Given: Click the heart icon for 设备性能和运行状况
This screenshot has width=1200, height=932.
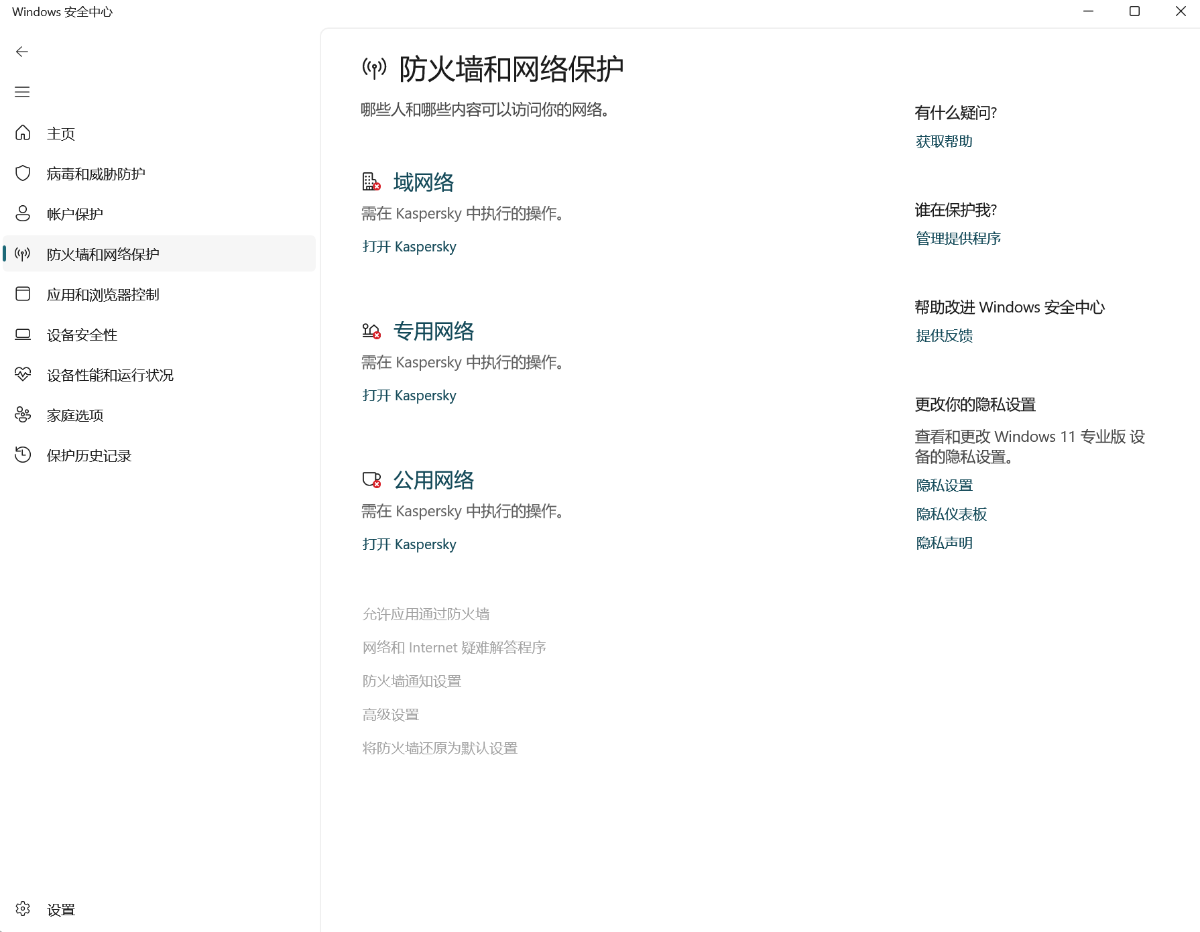Looking at the screenshot, I should click(x=23, y=374).
